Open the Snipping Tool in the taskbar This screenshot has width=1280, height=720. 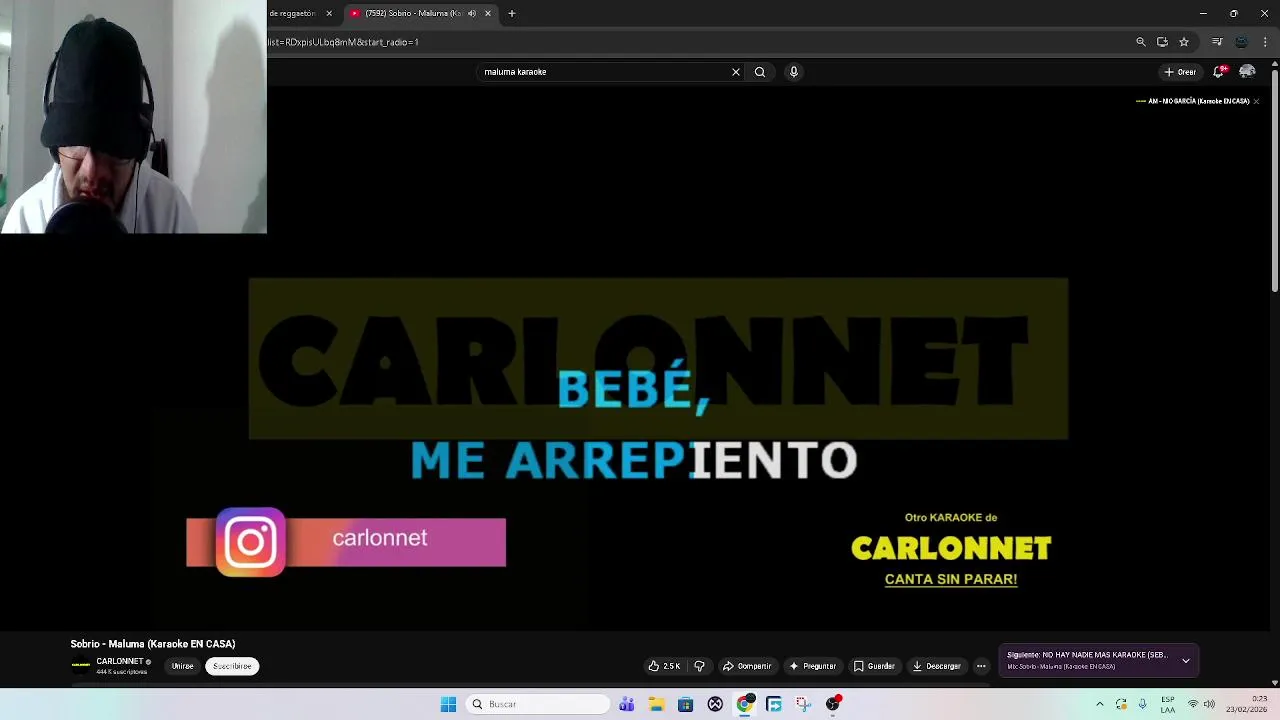803,704
